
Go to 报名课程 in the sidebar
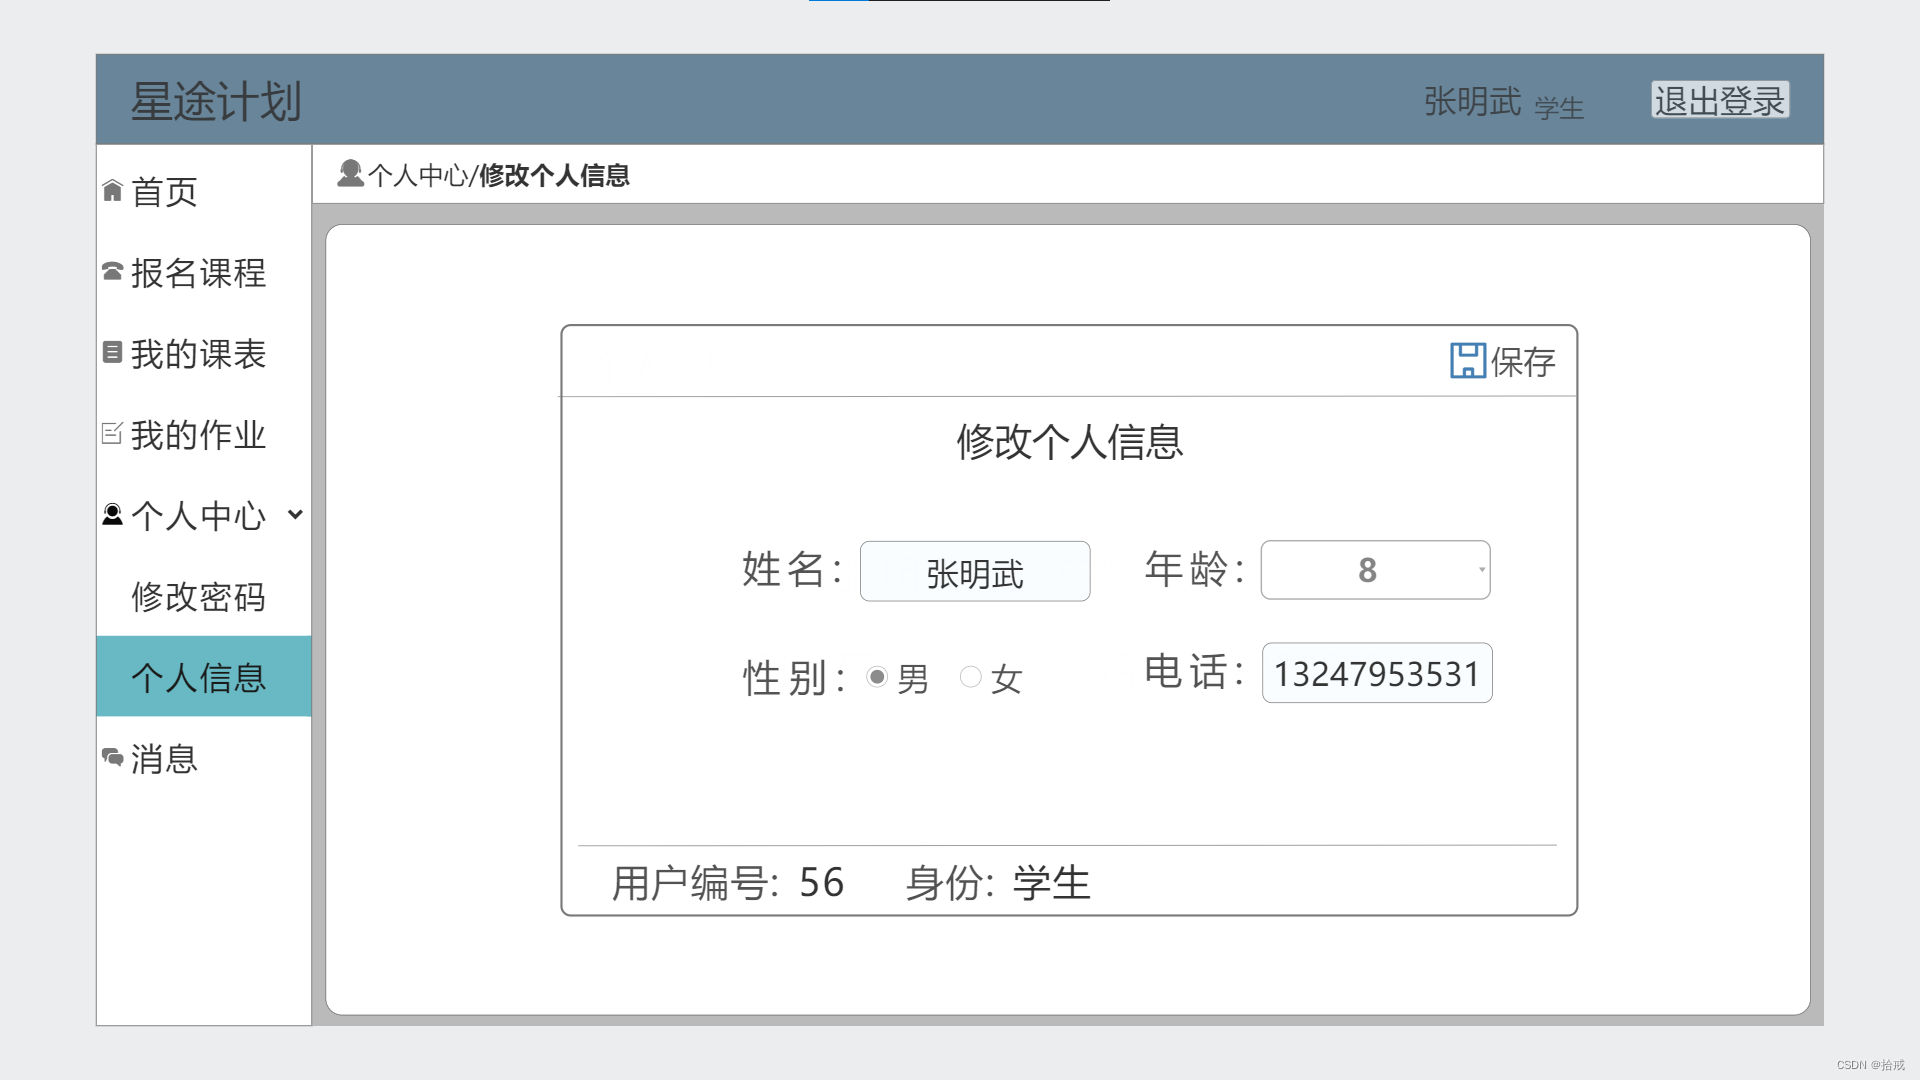tap(198, 273)
